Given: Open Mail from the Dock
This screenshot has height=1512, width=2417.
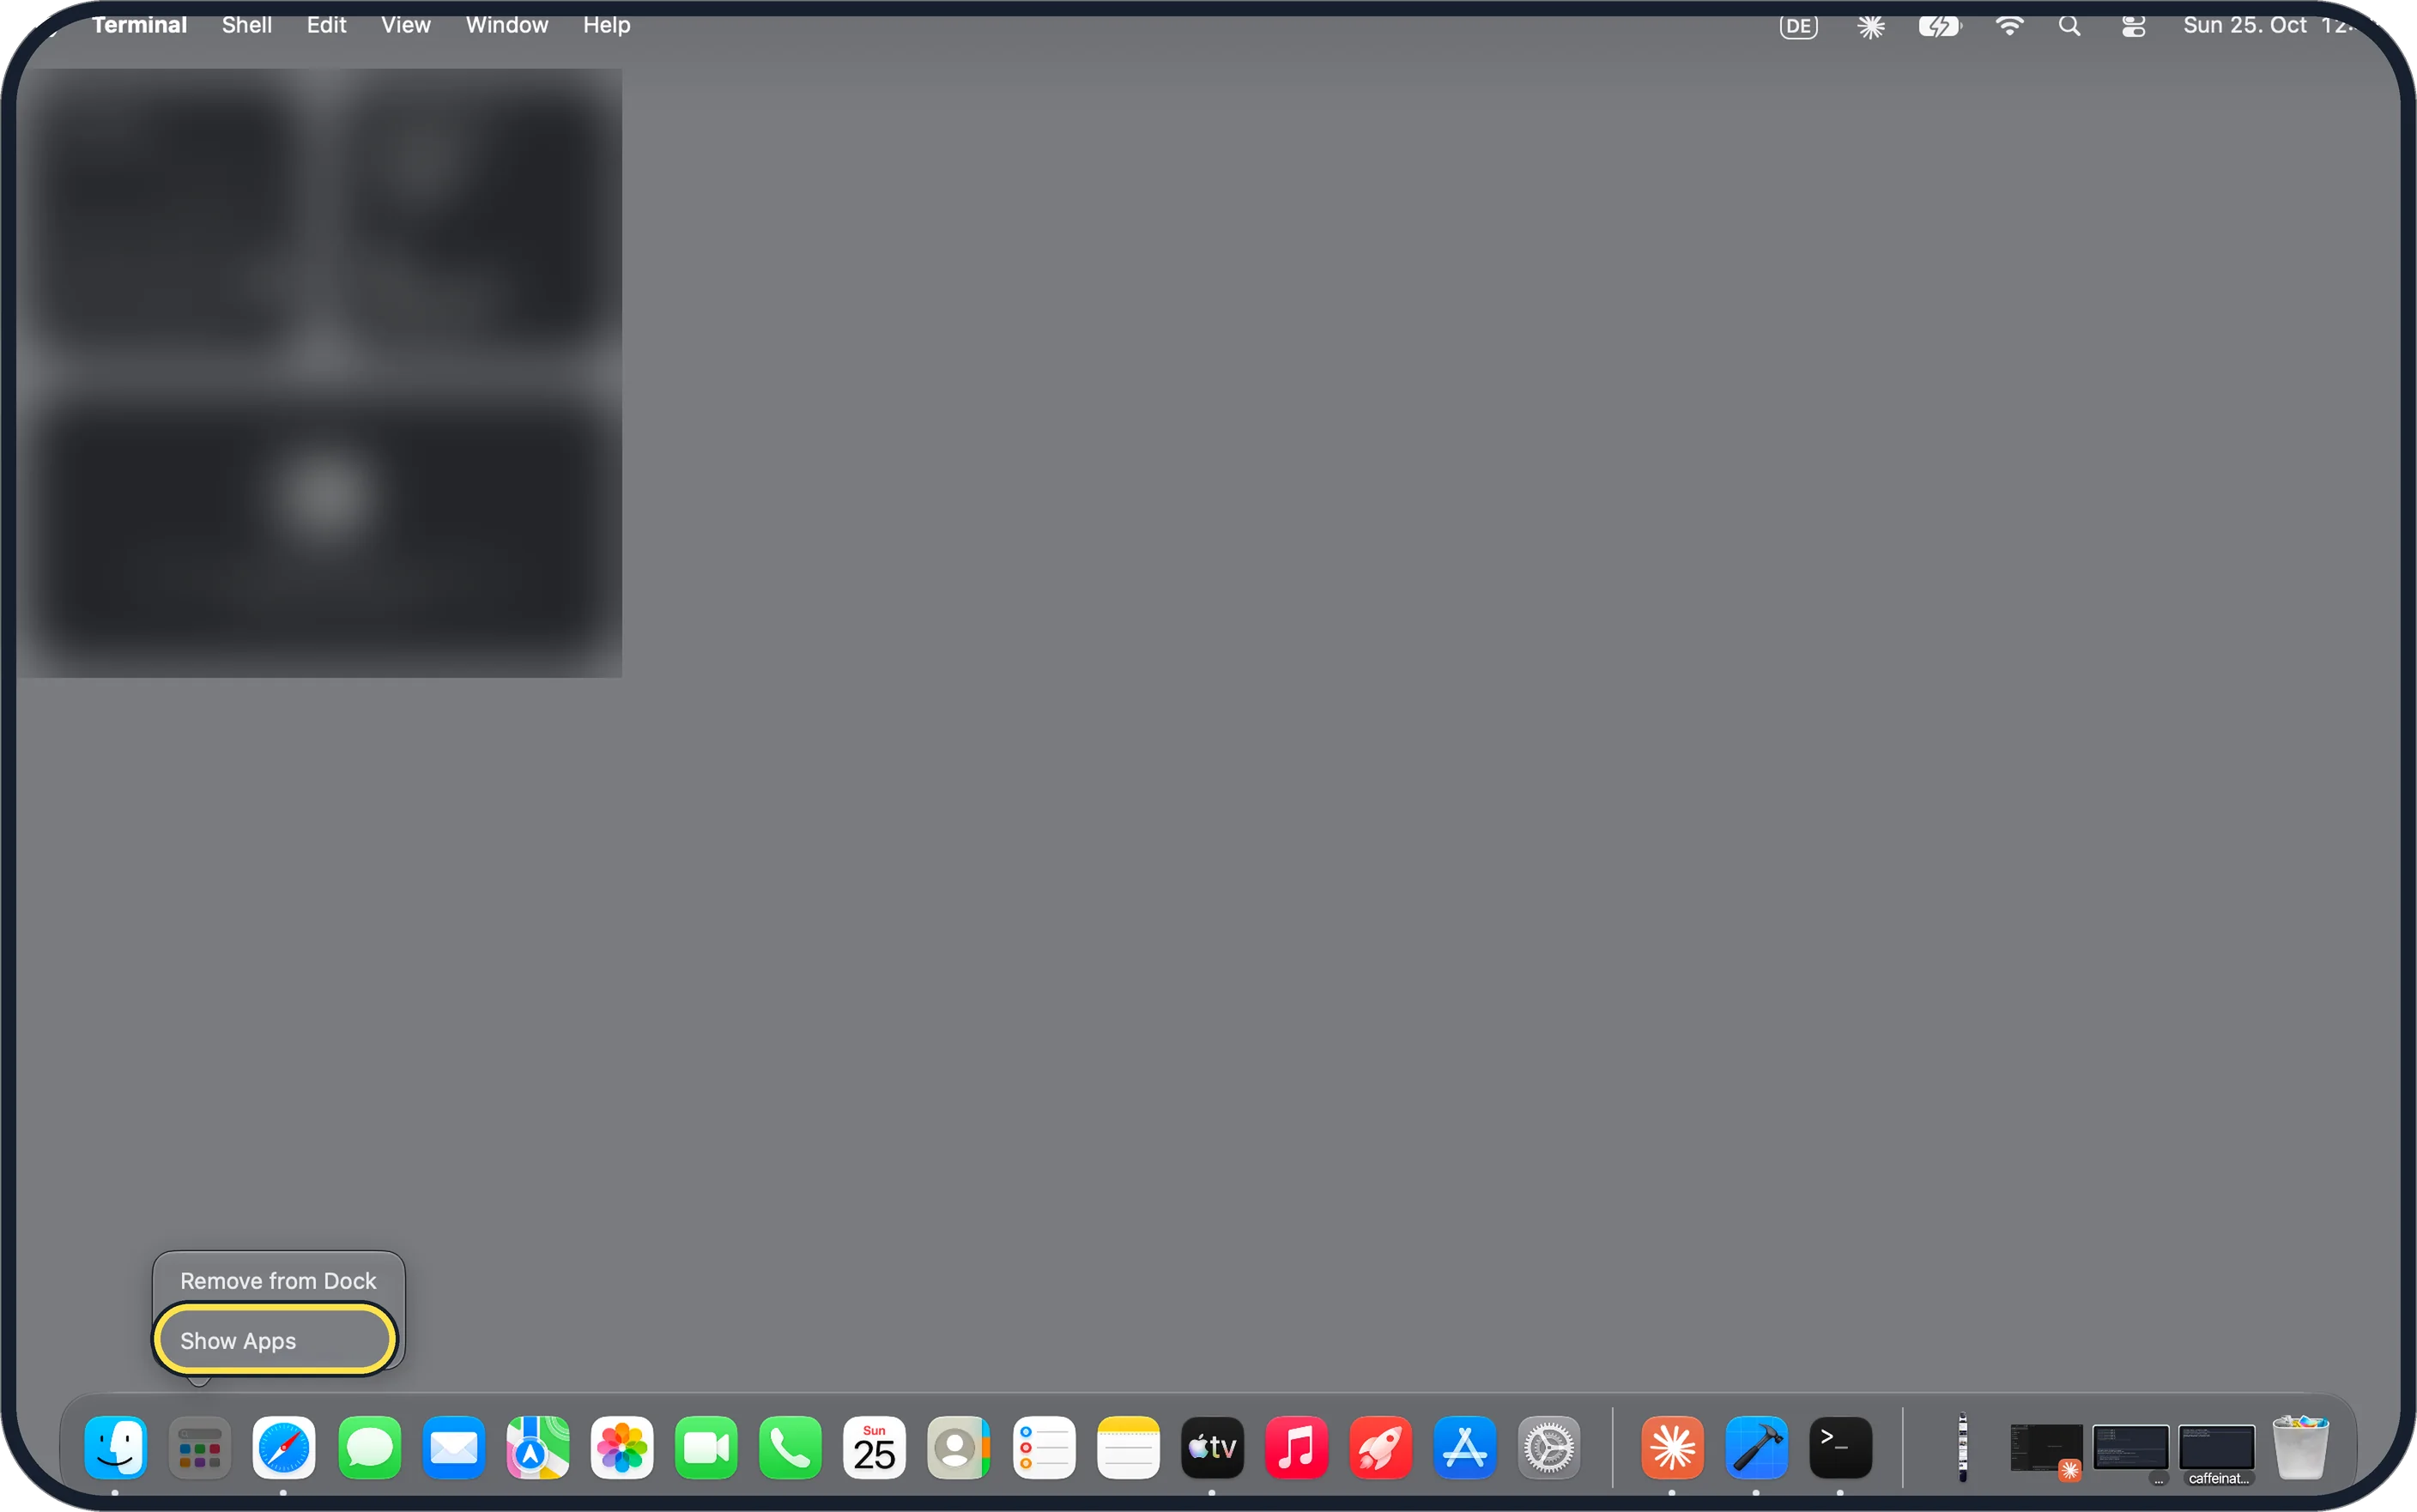Looking at the screenshot, I should [x=453, y=1447].
